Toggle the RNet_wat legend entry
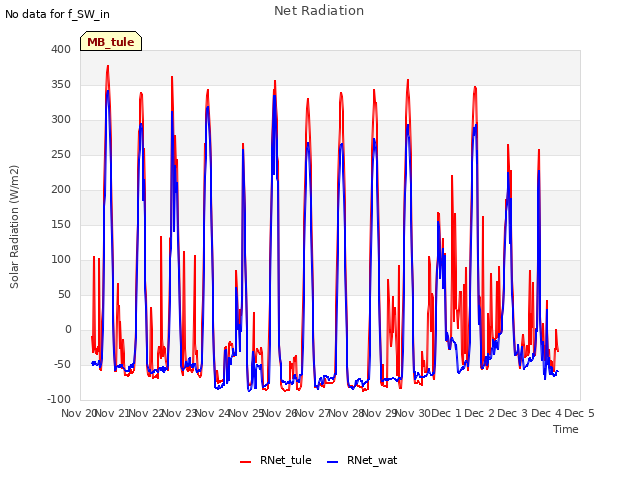The width and height of the screenshot is (640, 480). 362,460
